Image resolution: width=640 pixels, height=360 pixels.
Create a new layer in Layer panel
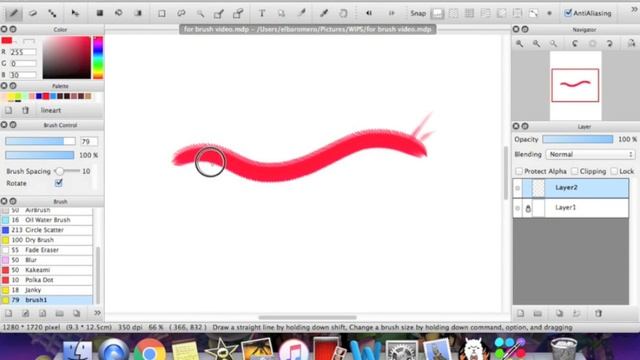pyautogui.click(x=520, y=313)
